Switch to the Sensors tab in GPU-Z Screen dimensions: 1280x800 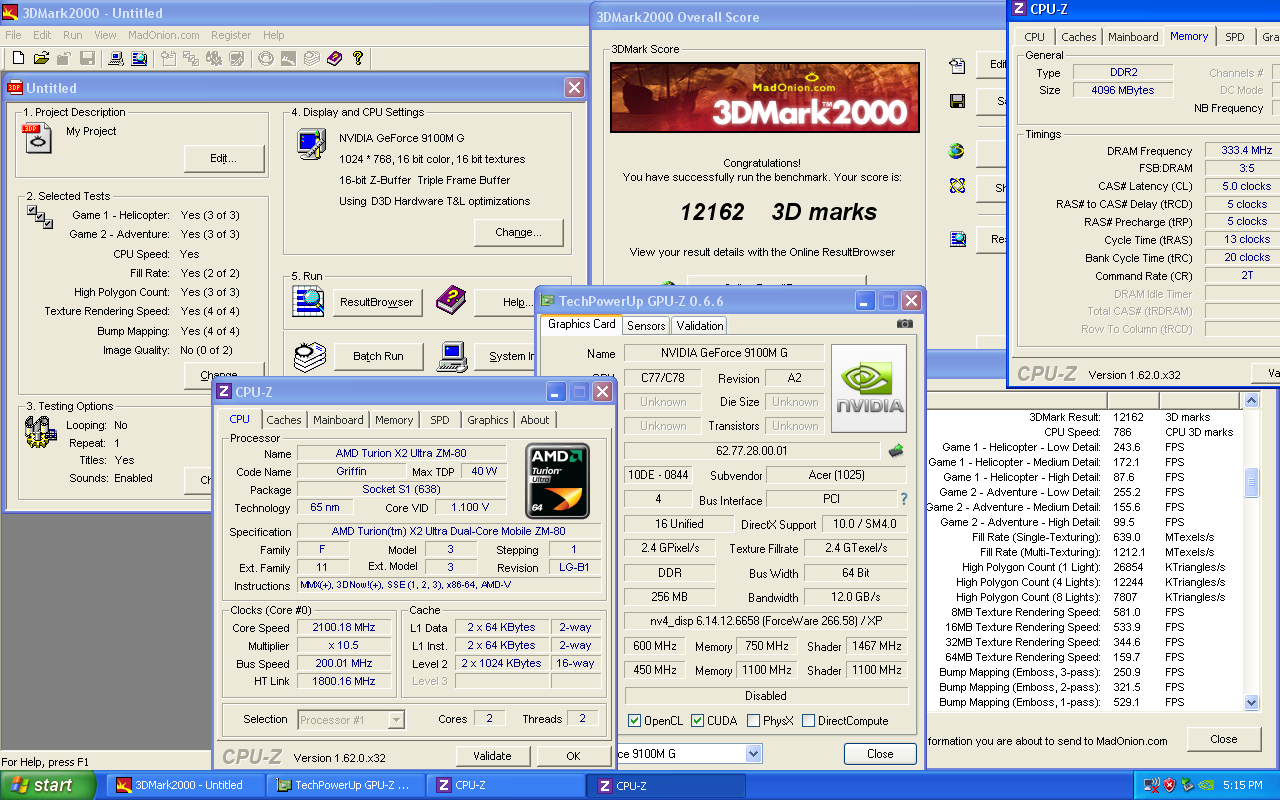646,325
